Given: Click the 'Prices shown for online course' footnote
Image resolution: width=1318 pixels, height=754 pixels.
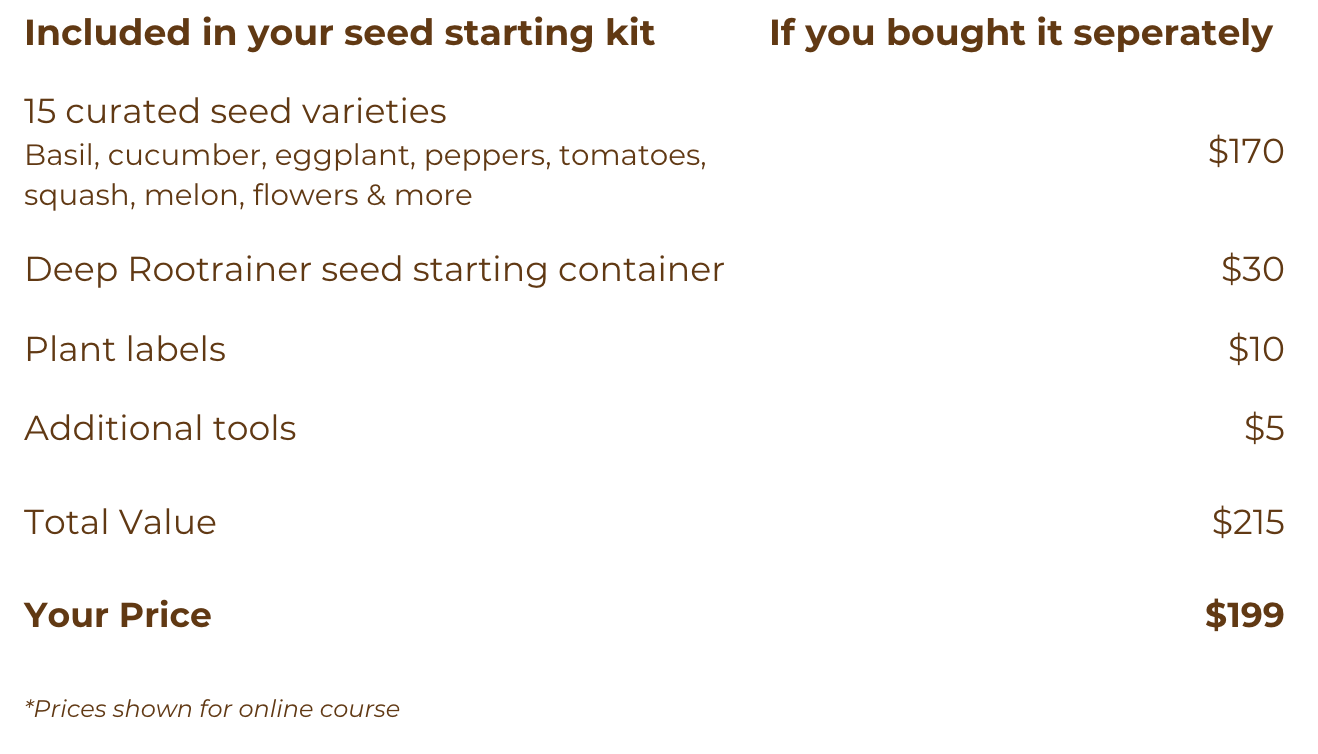Looking at the screenshot, I should click(211, 709).
